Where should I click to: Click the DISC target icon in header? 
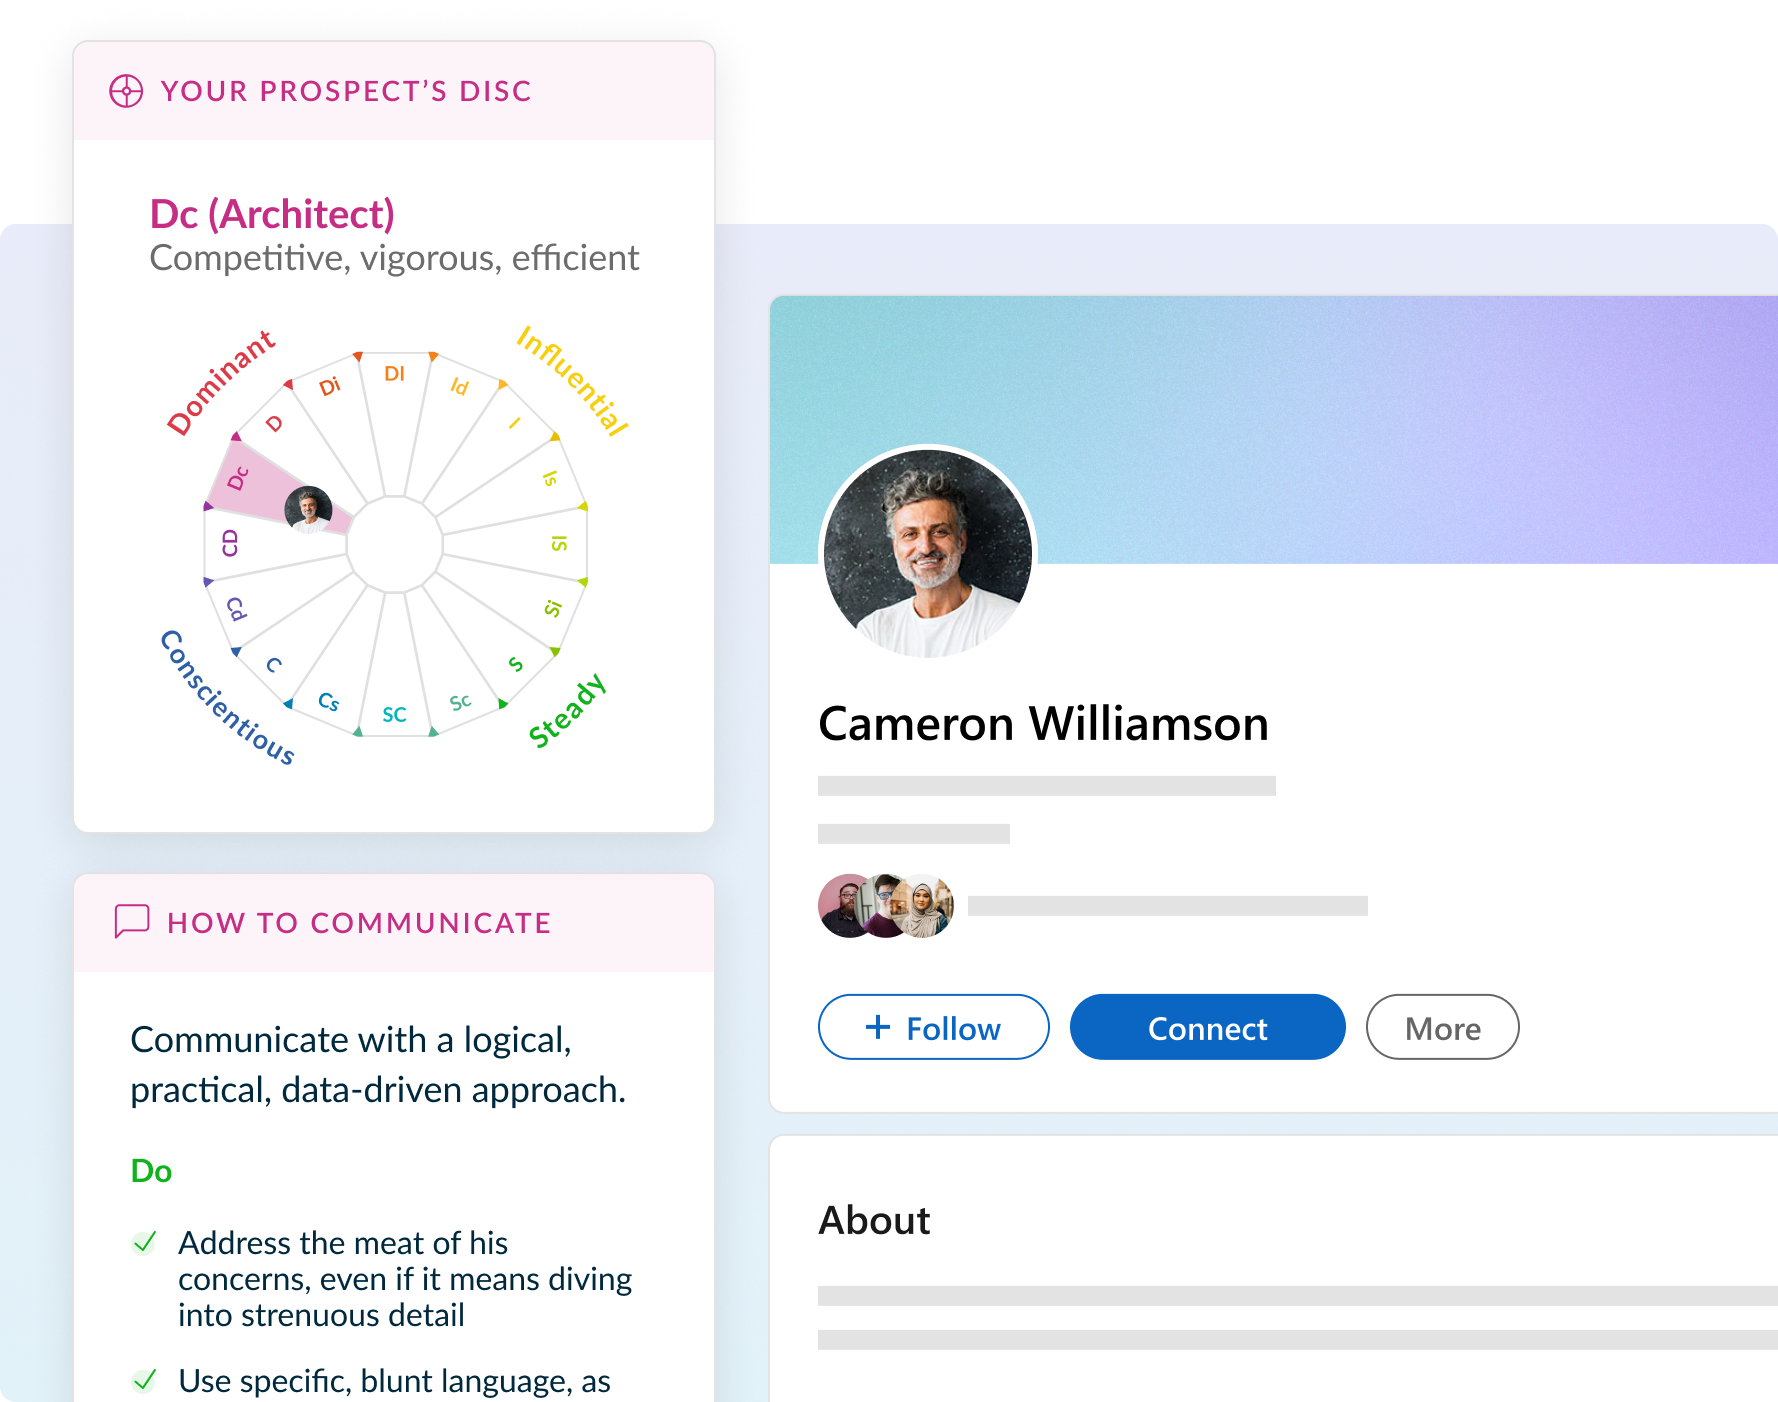tap(126, 91)
